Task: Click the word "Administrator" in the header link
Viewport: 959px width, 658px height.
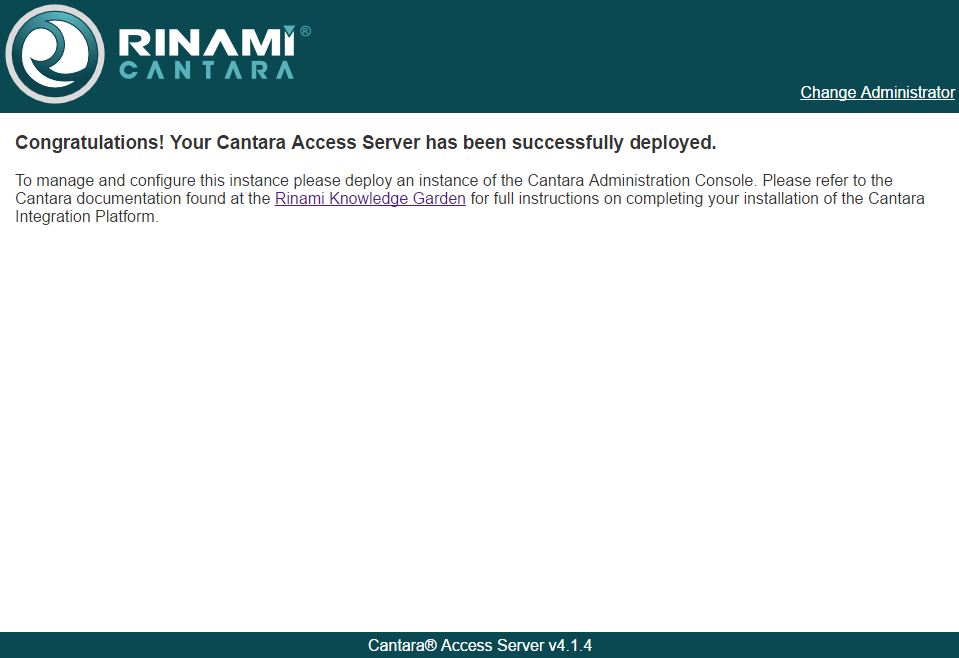Action: click(x=907, y=92)
